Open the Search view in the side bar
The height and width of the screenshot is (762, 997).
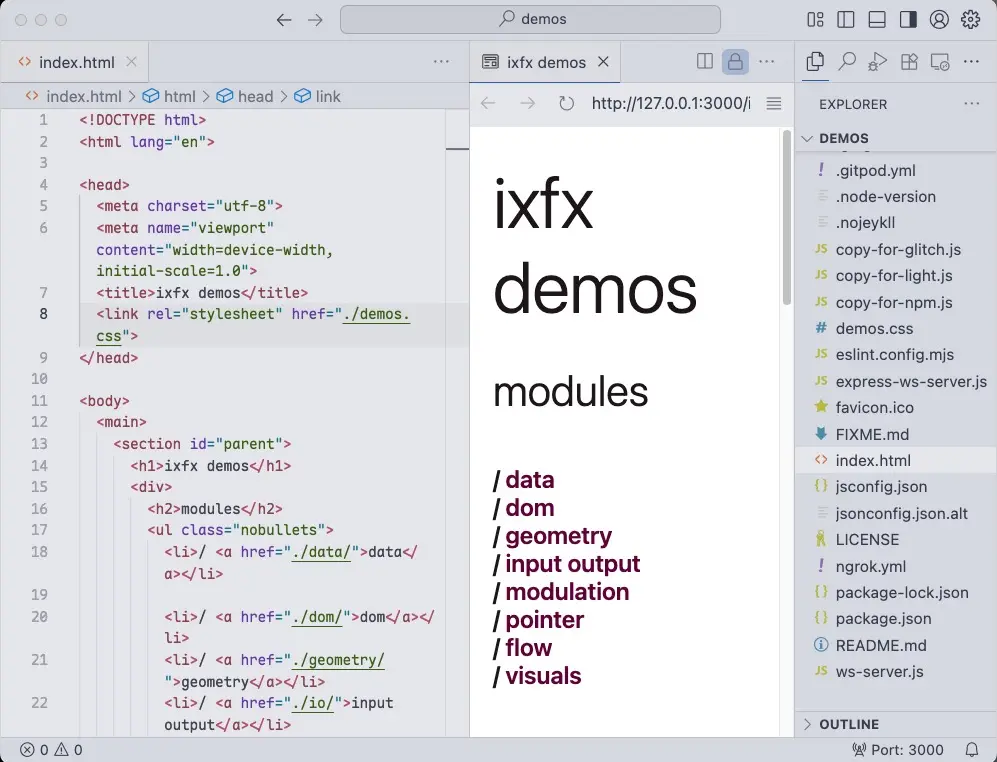pyautogui.click(x=847, y=62)
